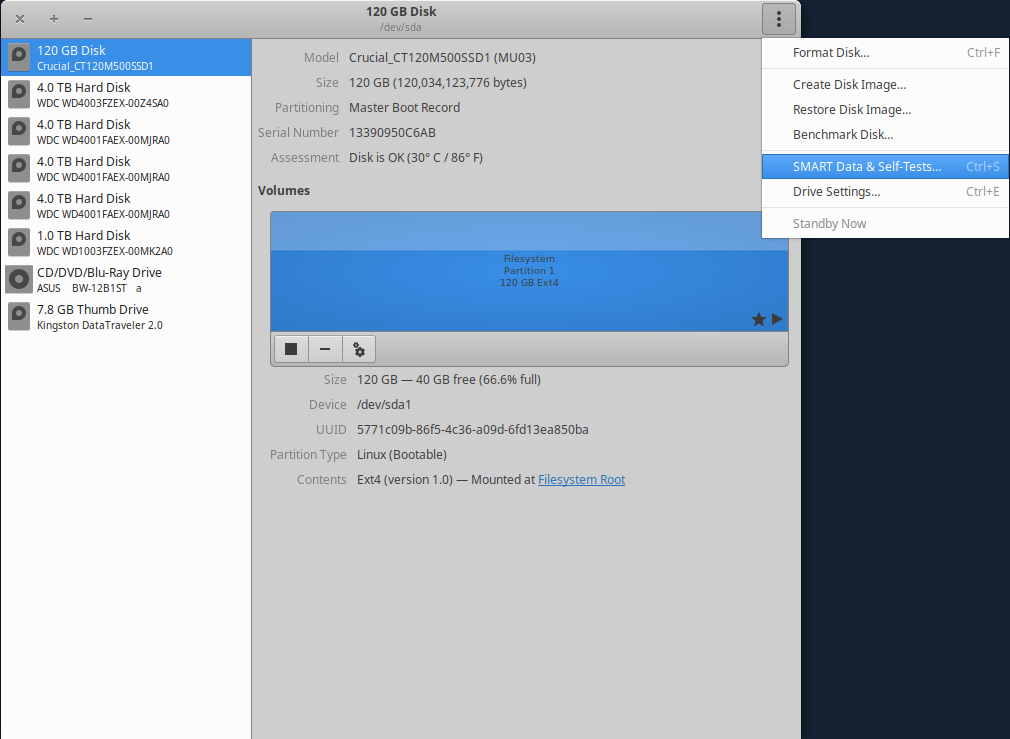
Task: Click the 1.0 TB Hard Disk icon
Action: (19, 243)
